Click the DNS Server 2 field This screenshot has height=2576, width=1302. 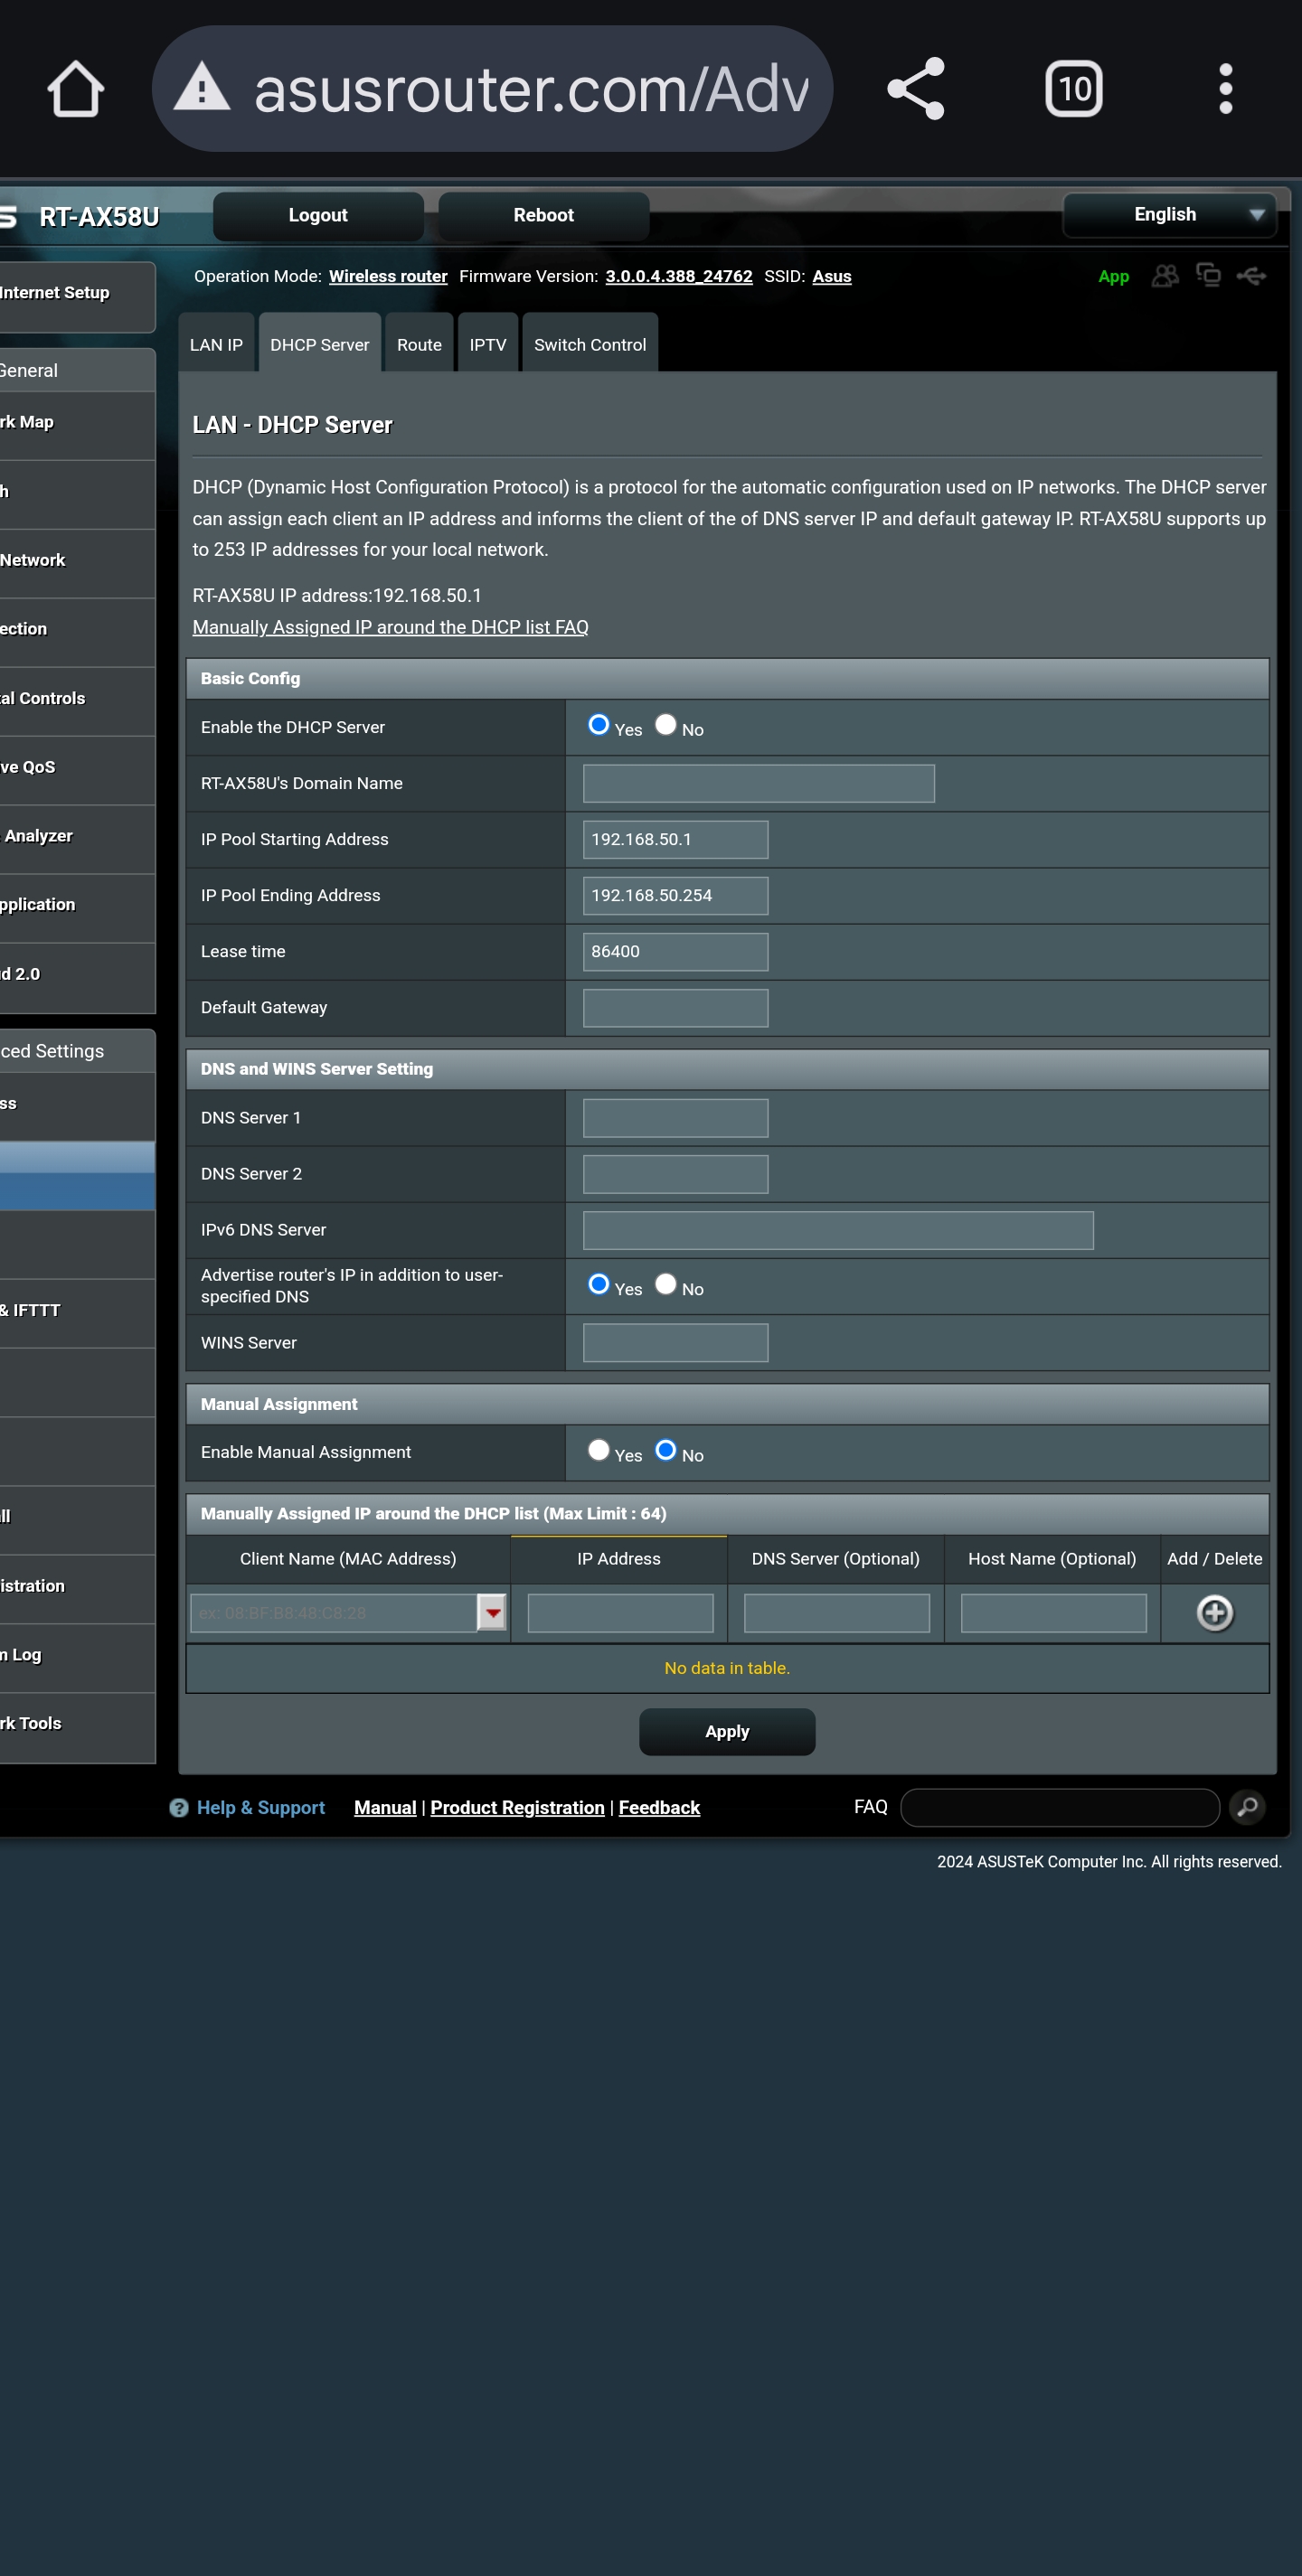pyautogui.click(x=675, y=1173)
